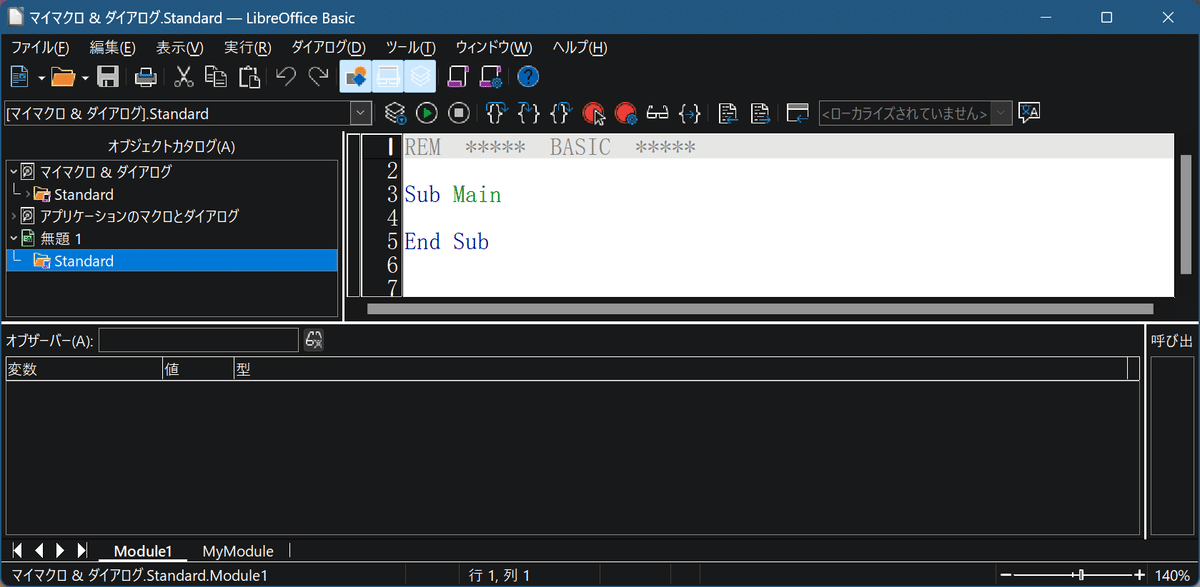Click the Single Step (step into) icon
The image size is (1200, 587).
pos(529,113)
